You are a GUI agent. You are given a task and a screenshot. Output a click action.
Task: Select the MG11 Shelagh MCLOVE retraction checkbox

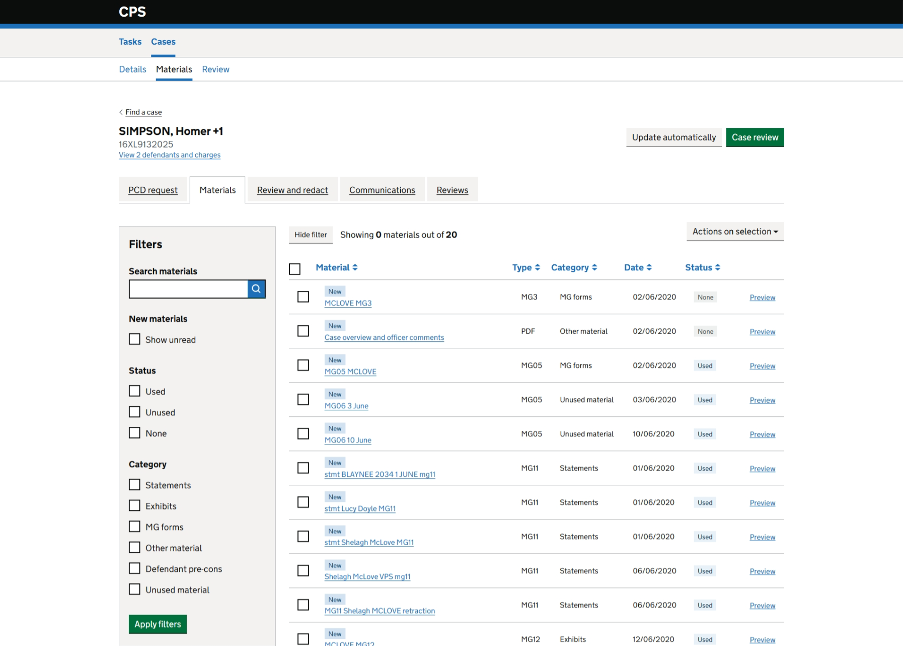coord(303,605)
